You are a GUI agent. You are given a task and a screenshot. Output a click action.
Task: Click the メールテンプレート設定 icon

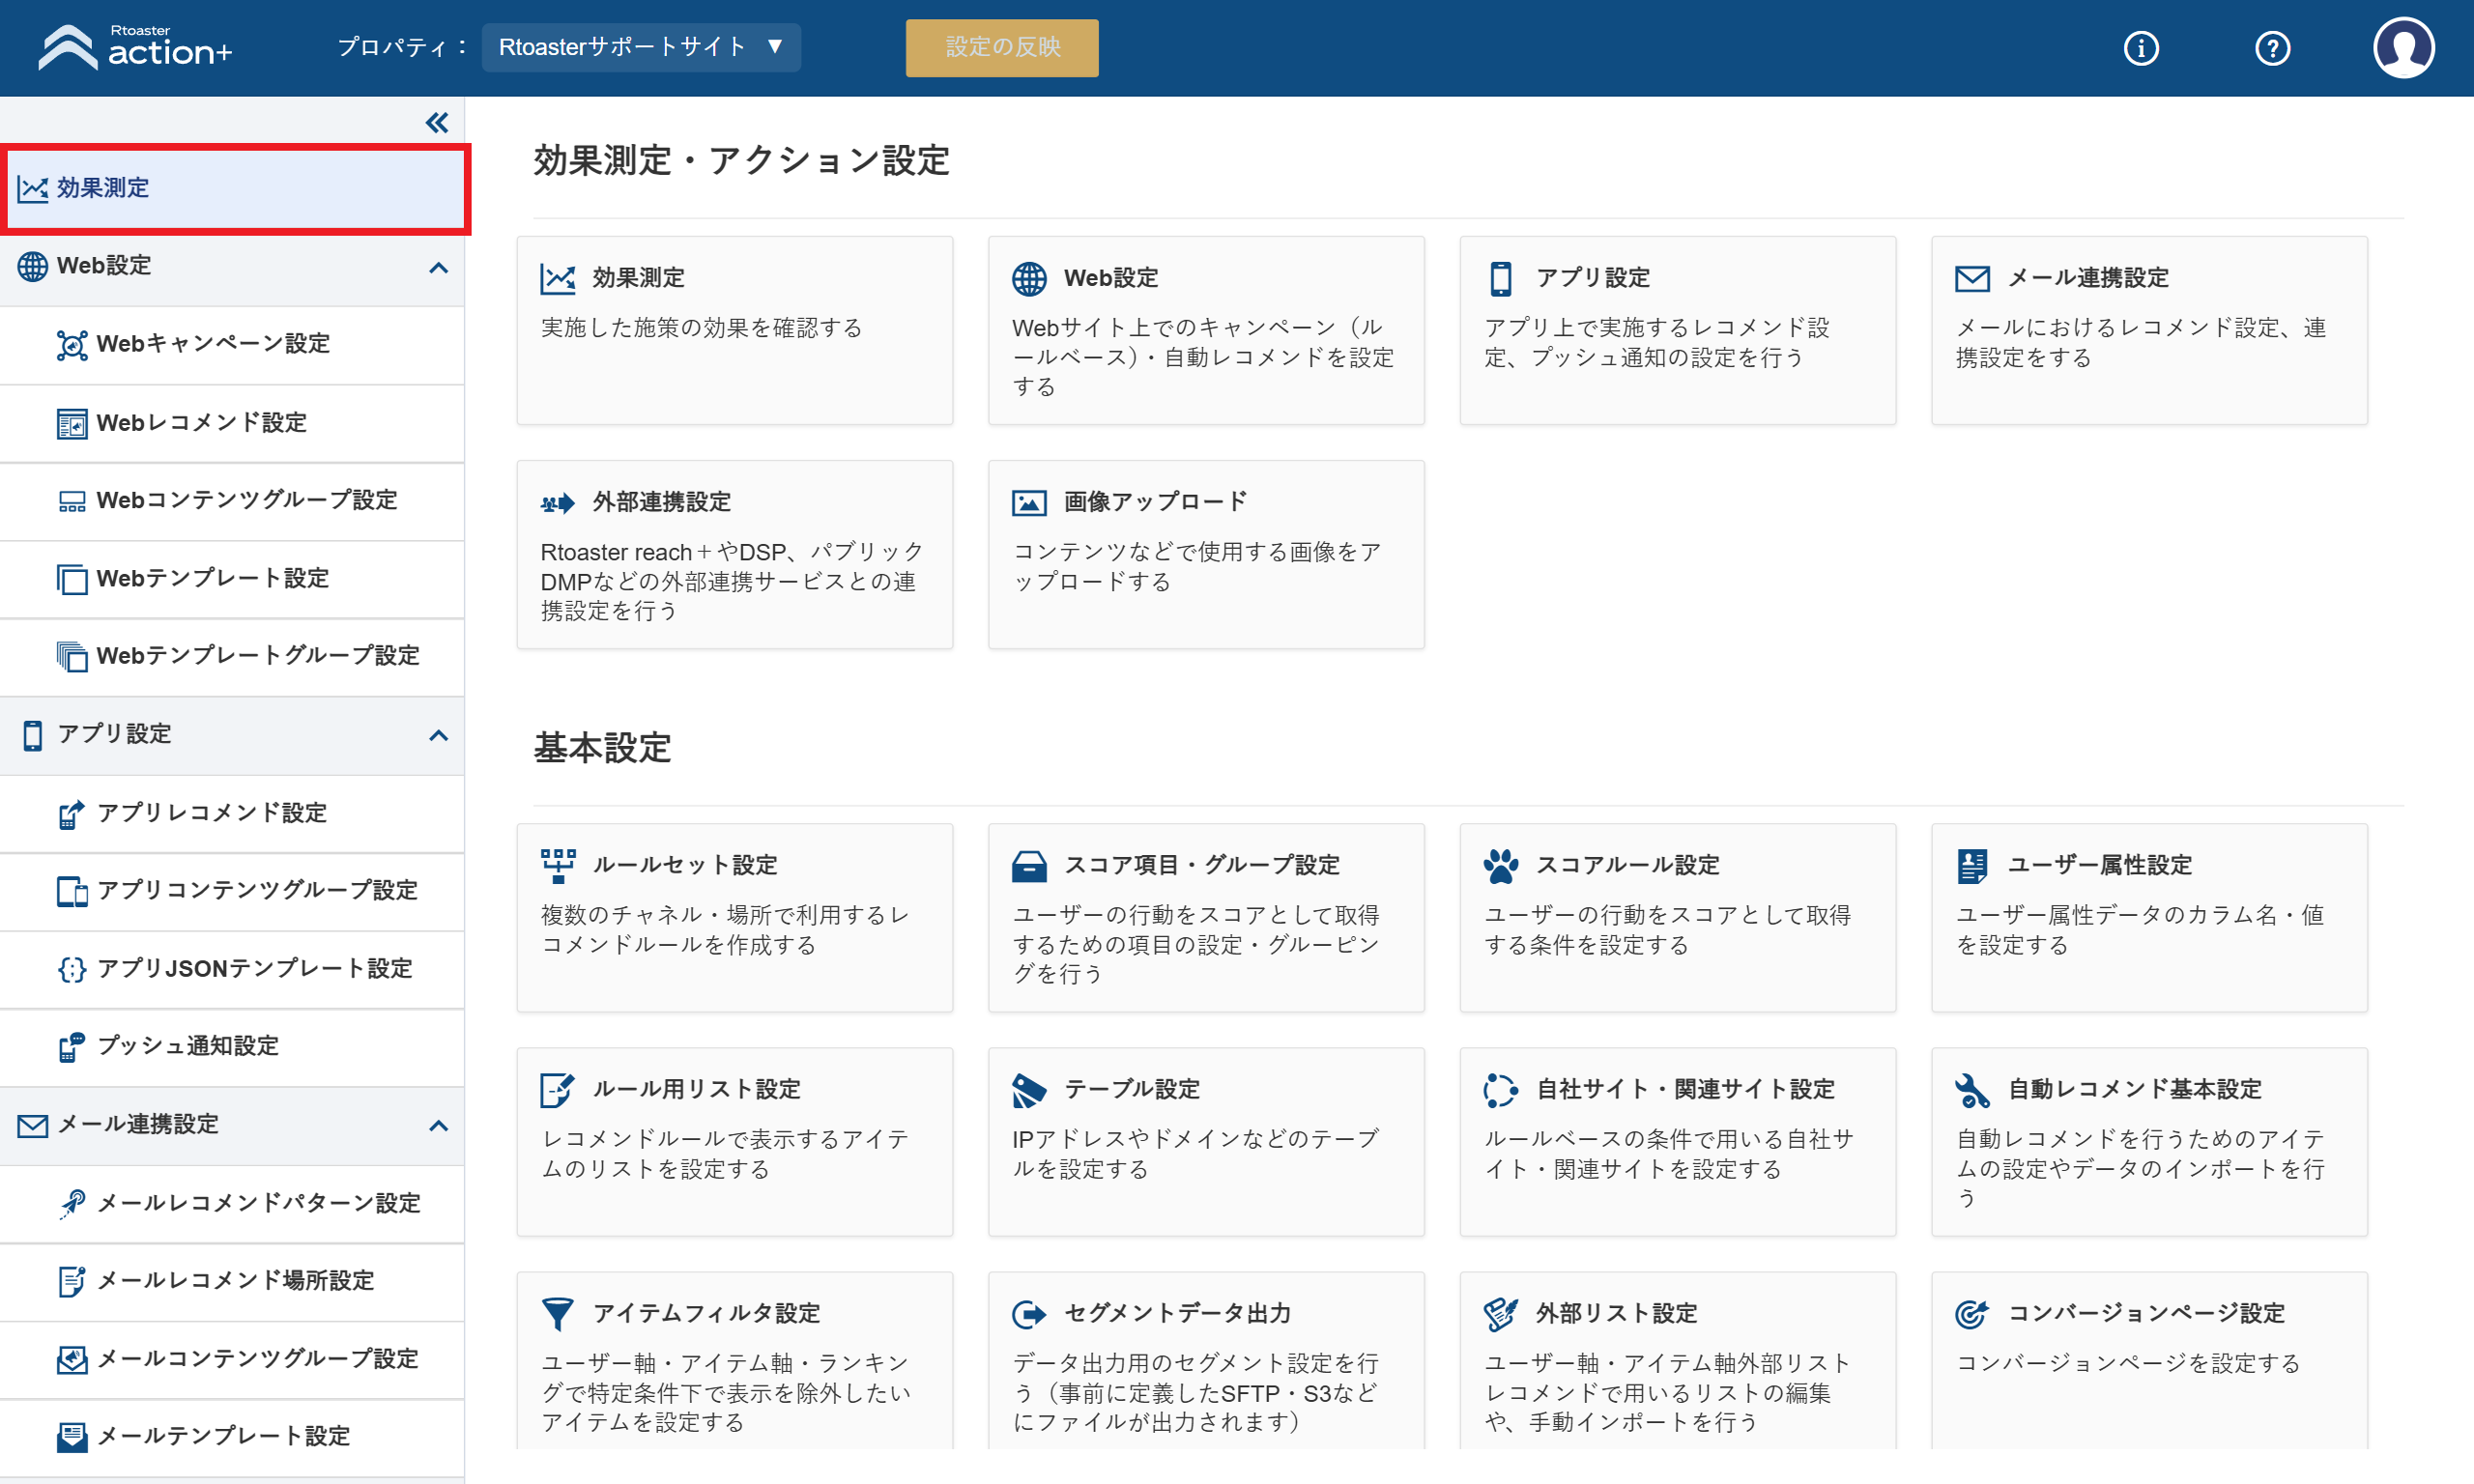(72, 1437)
